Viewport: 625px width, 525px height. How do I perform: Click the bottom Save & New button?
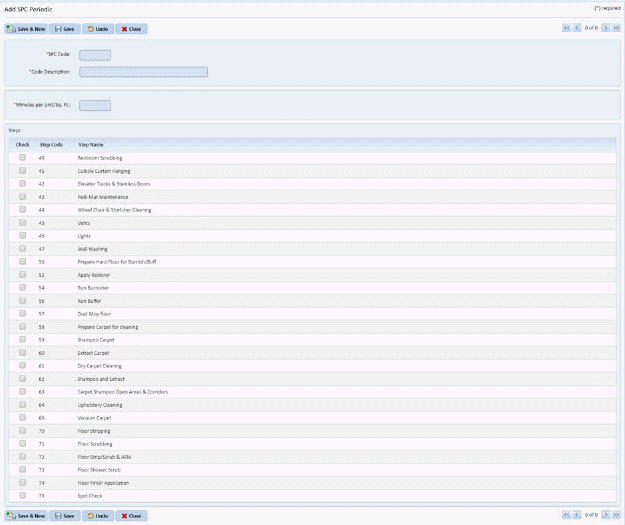pos(27,515)
